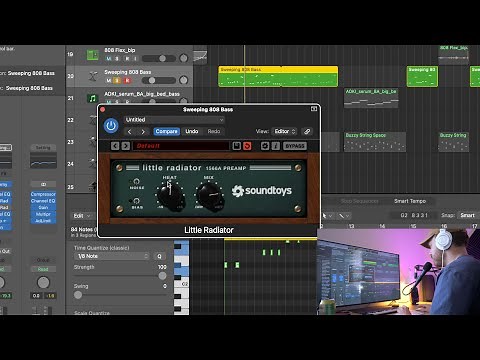Select the ADKI_serum_BA_big_bed_bass track name
This screenshot has height=360, width=480.
coord(142,94)
